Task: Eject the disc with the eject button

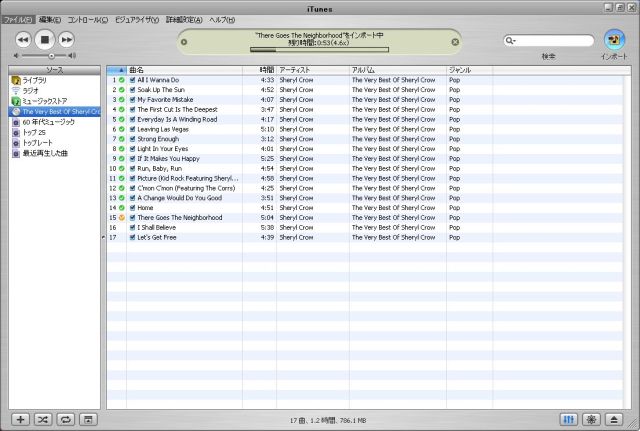Action: pos(614,419)
